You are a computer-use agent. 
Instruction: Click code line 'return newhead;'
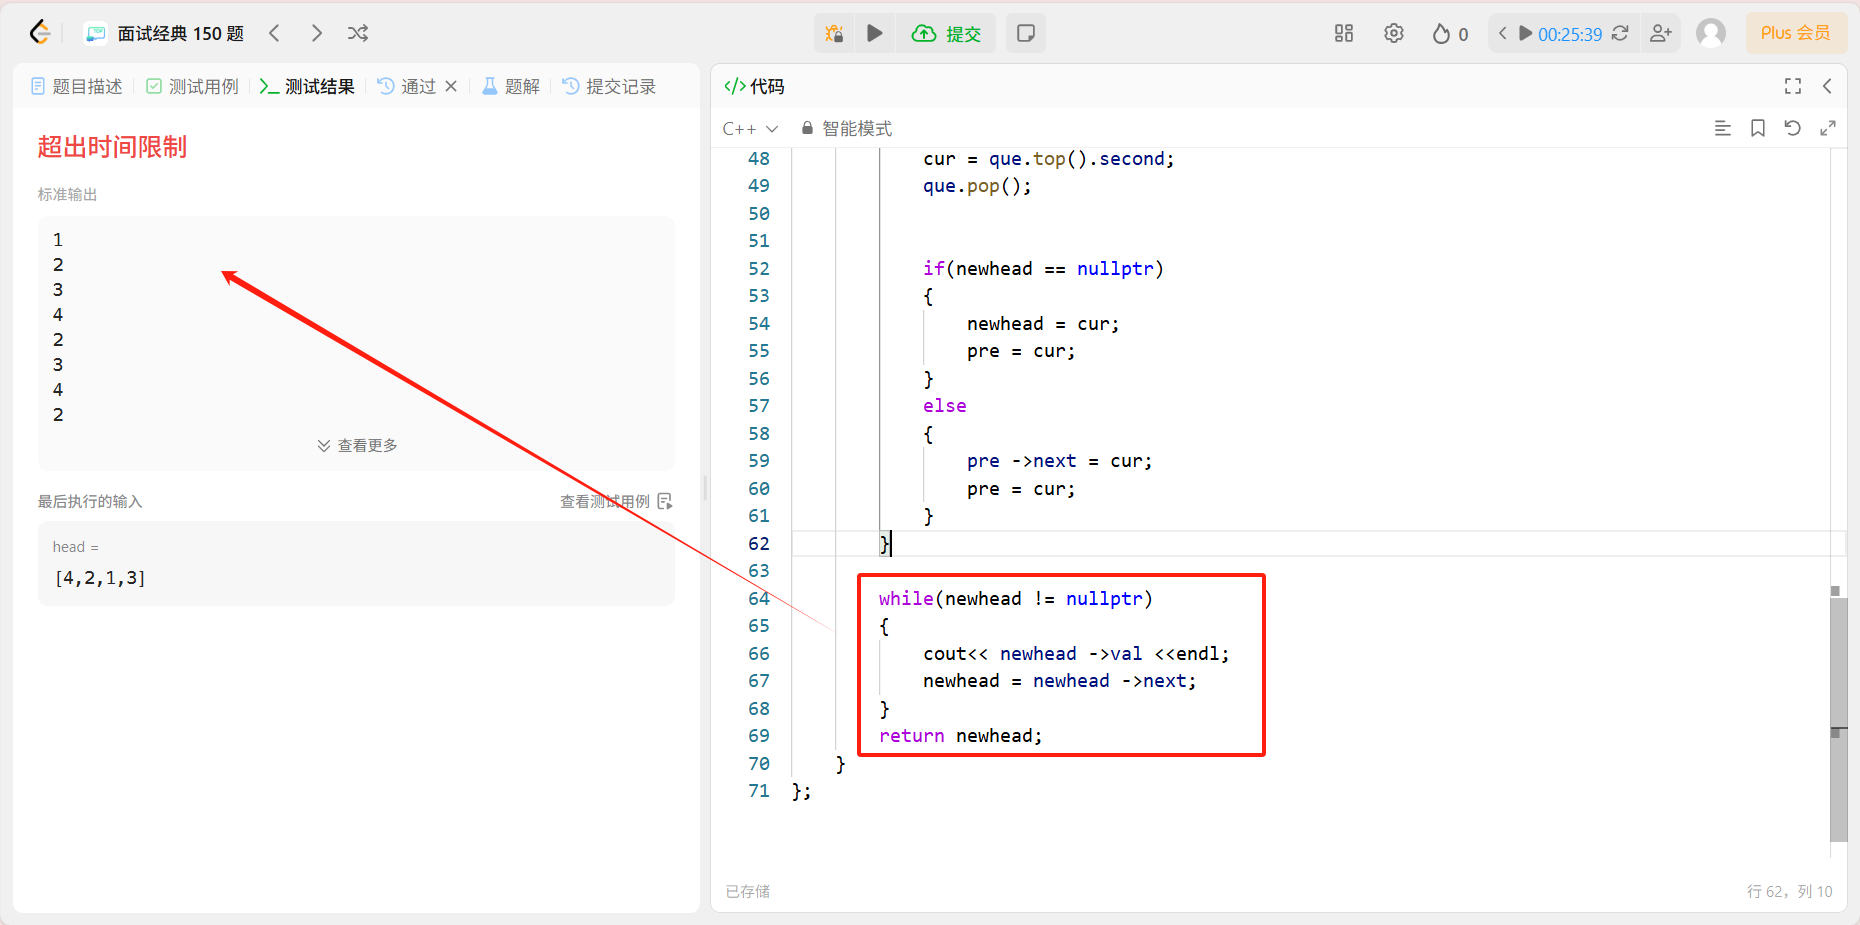[960, 736]
